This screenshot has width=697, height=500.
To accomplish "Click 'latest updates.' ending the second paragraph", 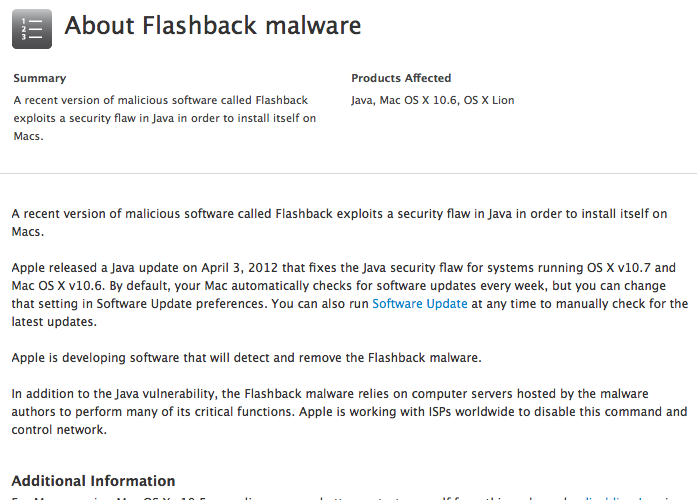I will 55,321.
